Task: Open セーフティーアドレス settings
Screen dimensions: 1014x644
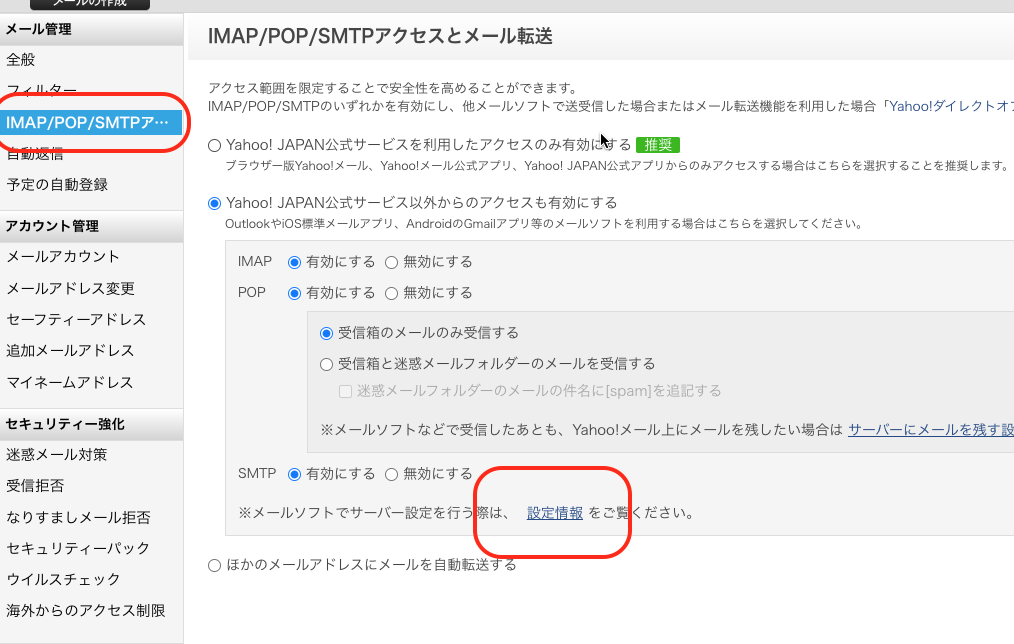Action: (76, 319)
